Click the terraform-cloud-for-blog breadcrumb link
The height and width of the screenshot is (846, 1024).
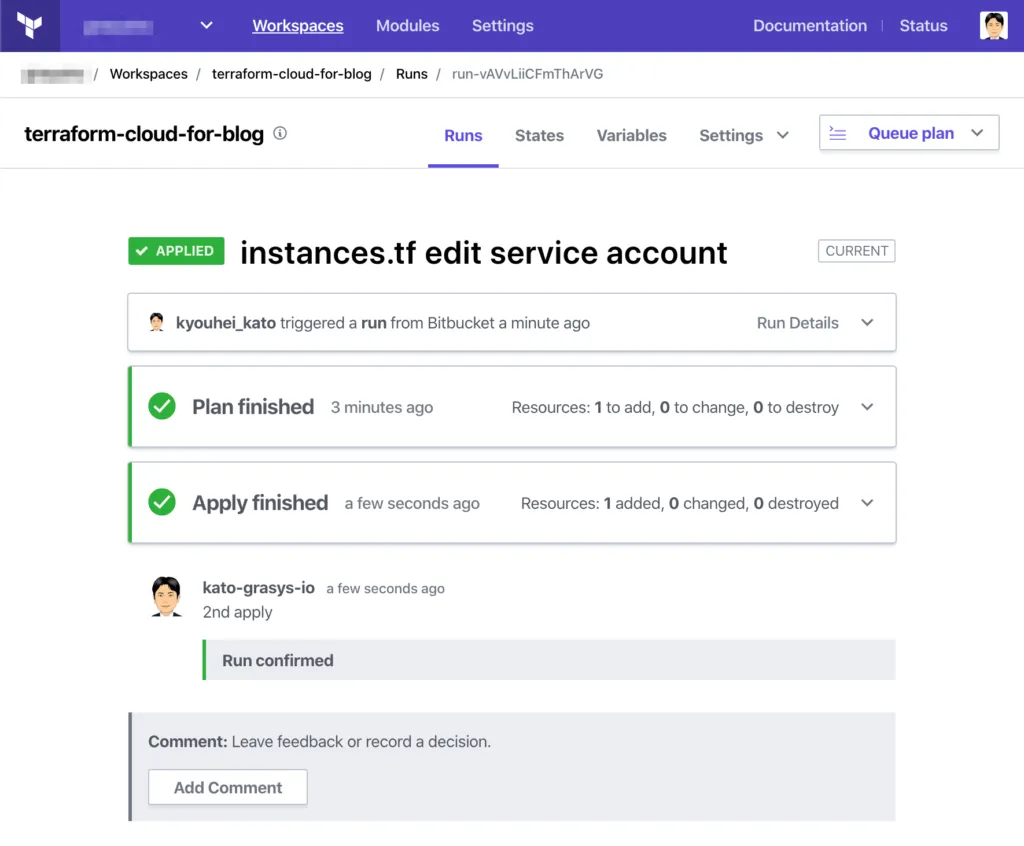(x=291, y=74)
